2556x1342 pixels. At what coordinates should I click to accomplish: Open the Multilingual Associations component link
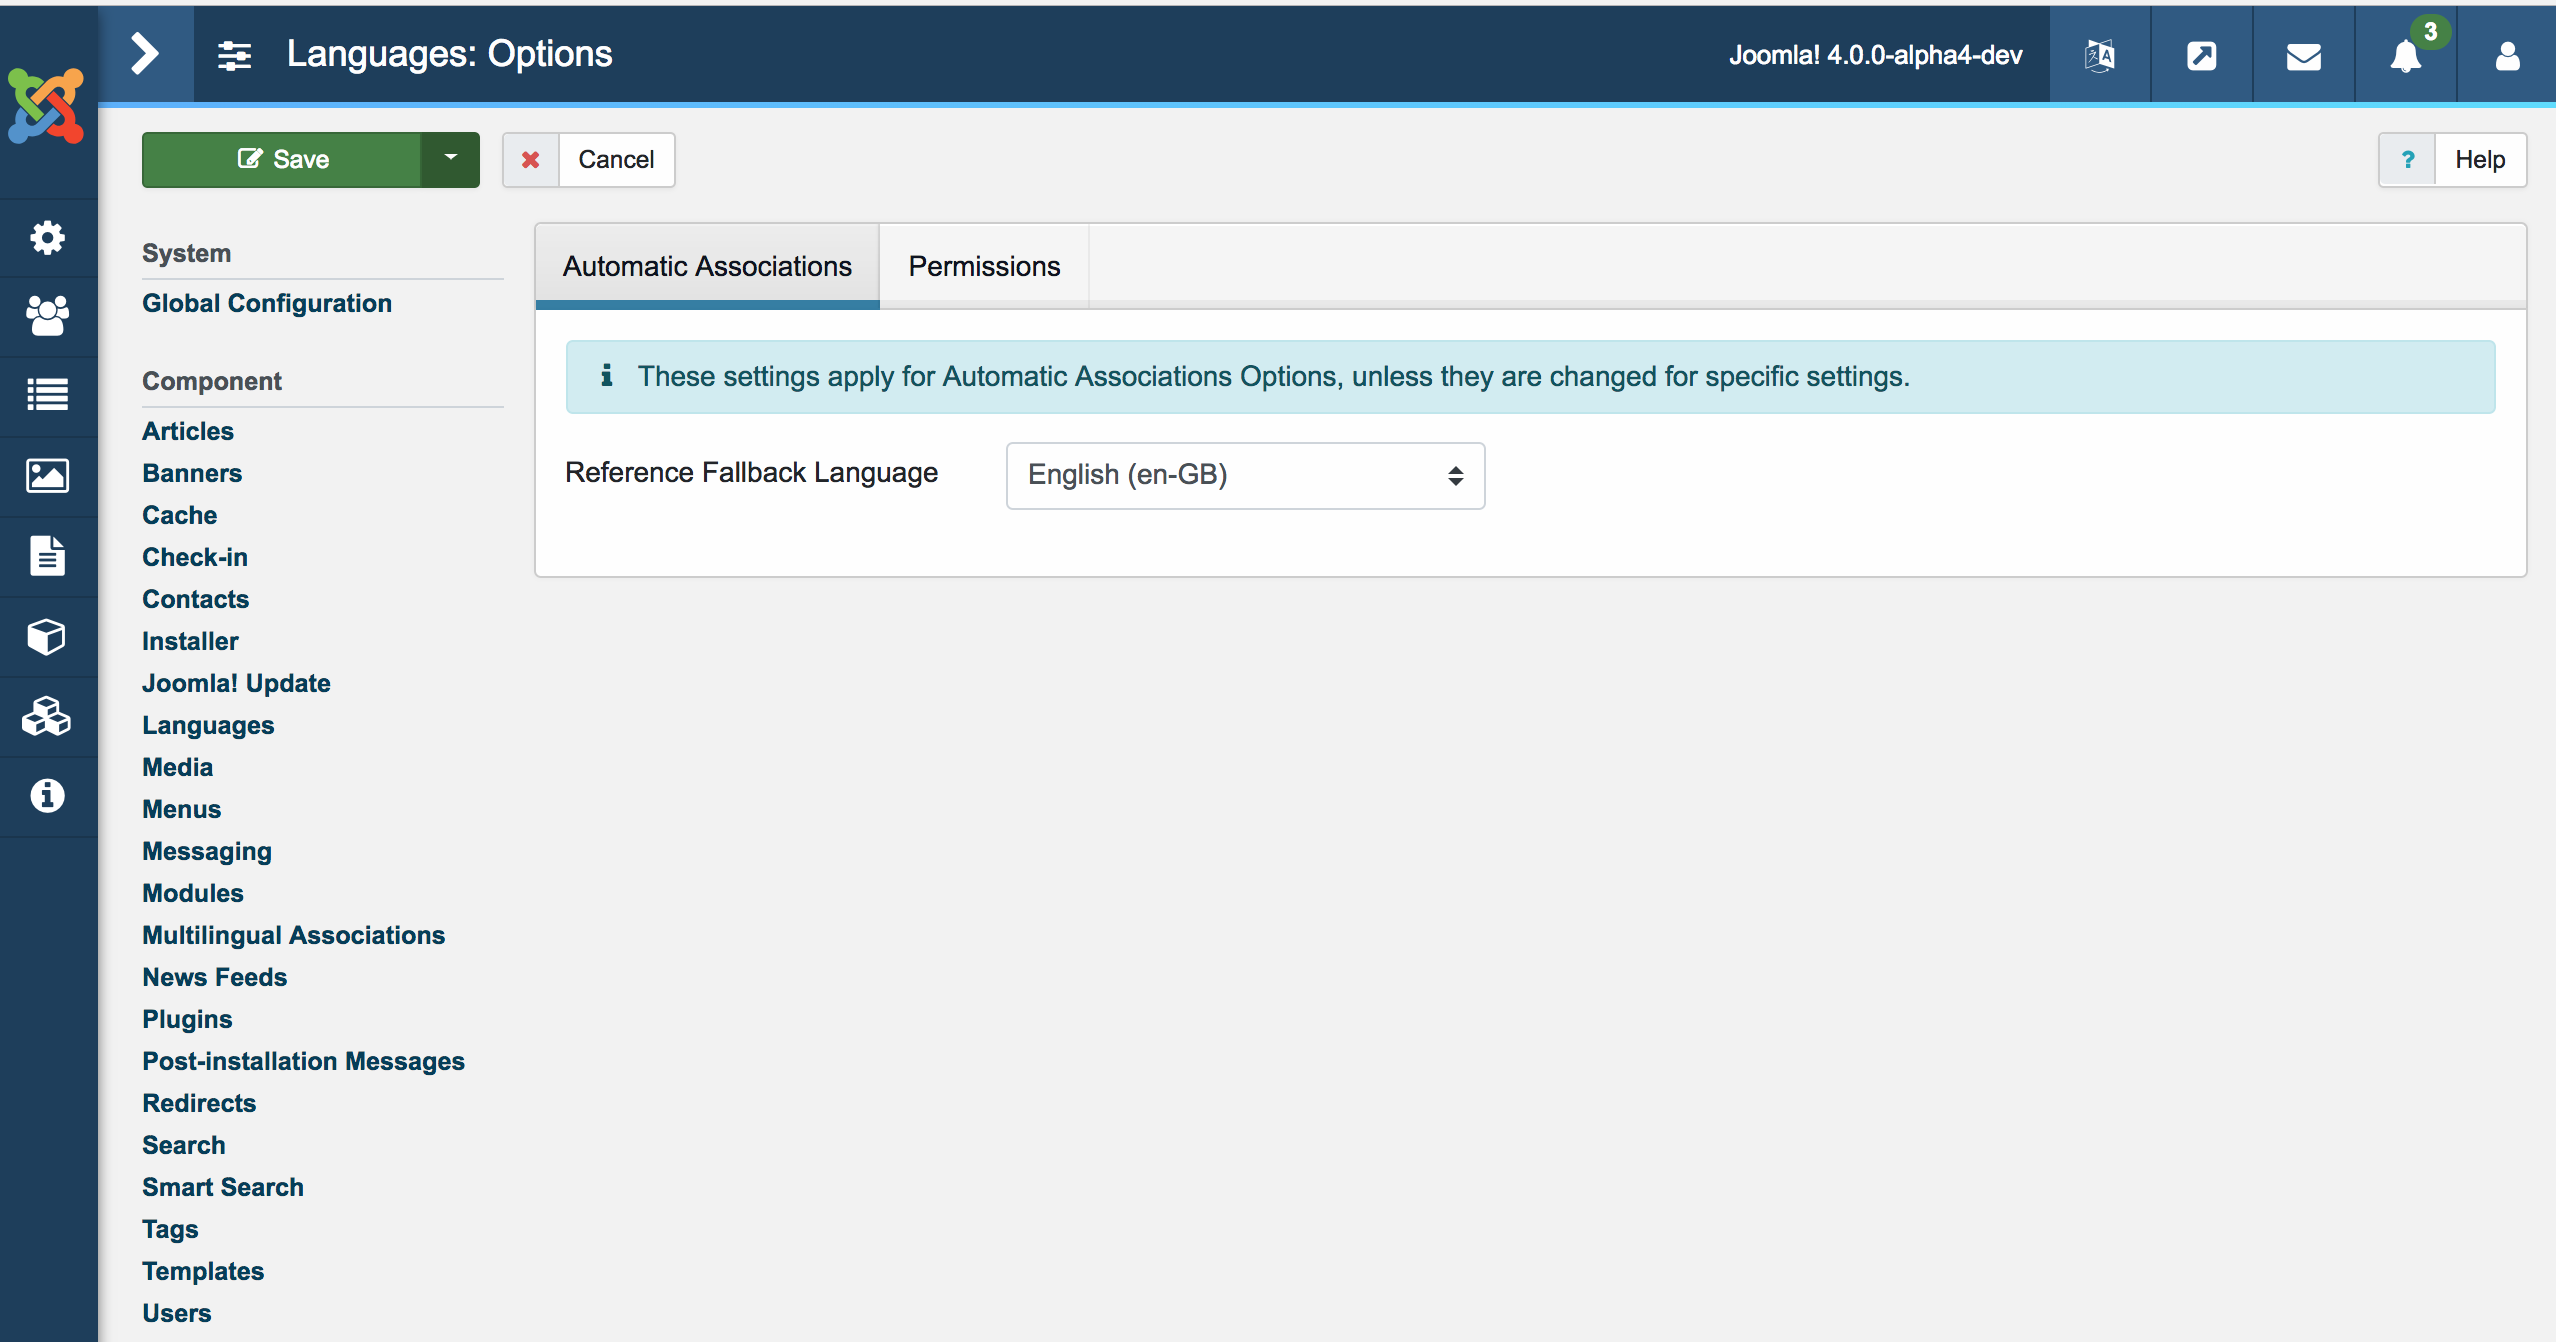tap(293, 935)
